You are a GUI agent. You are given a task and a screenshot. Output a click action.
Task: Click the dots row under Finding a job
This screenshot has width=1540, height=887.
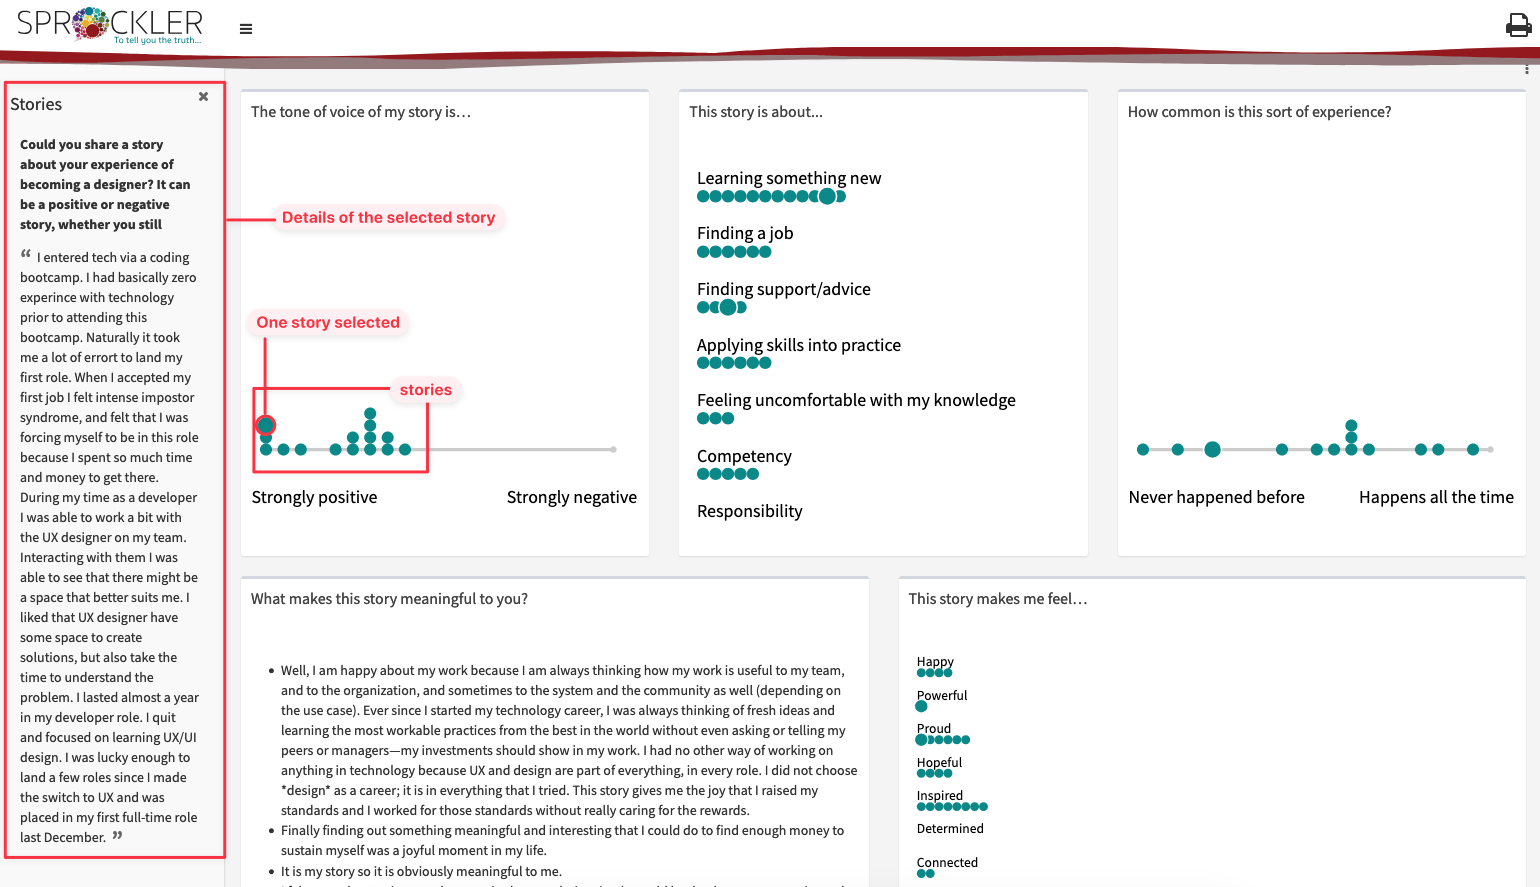tap(734, 252)
